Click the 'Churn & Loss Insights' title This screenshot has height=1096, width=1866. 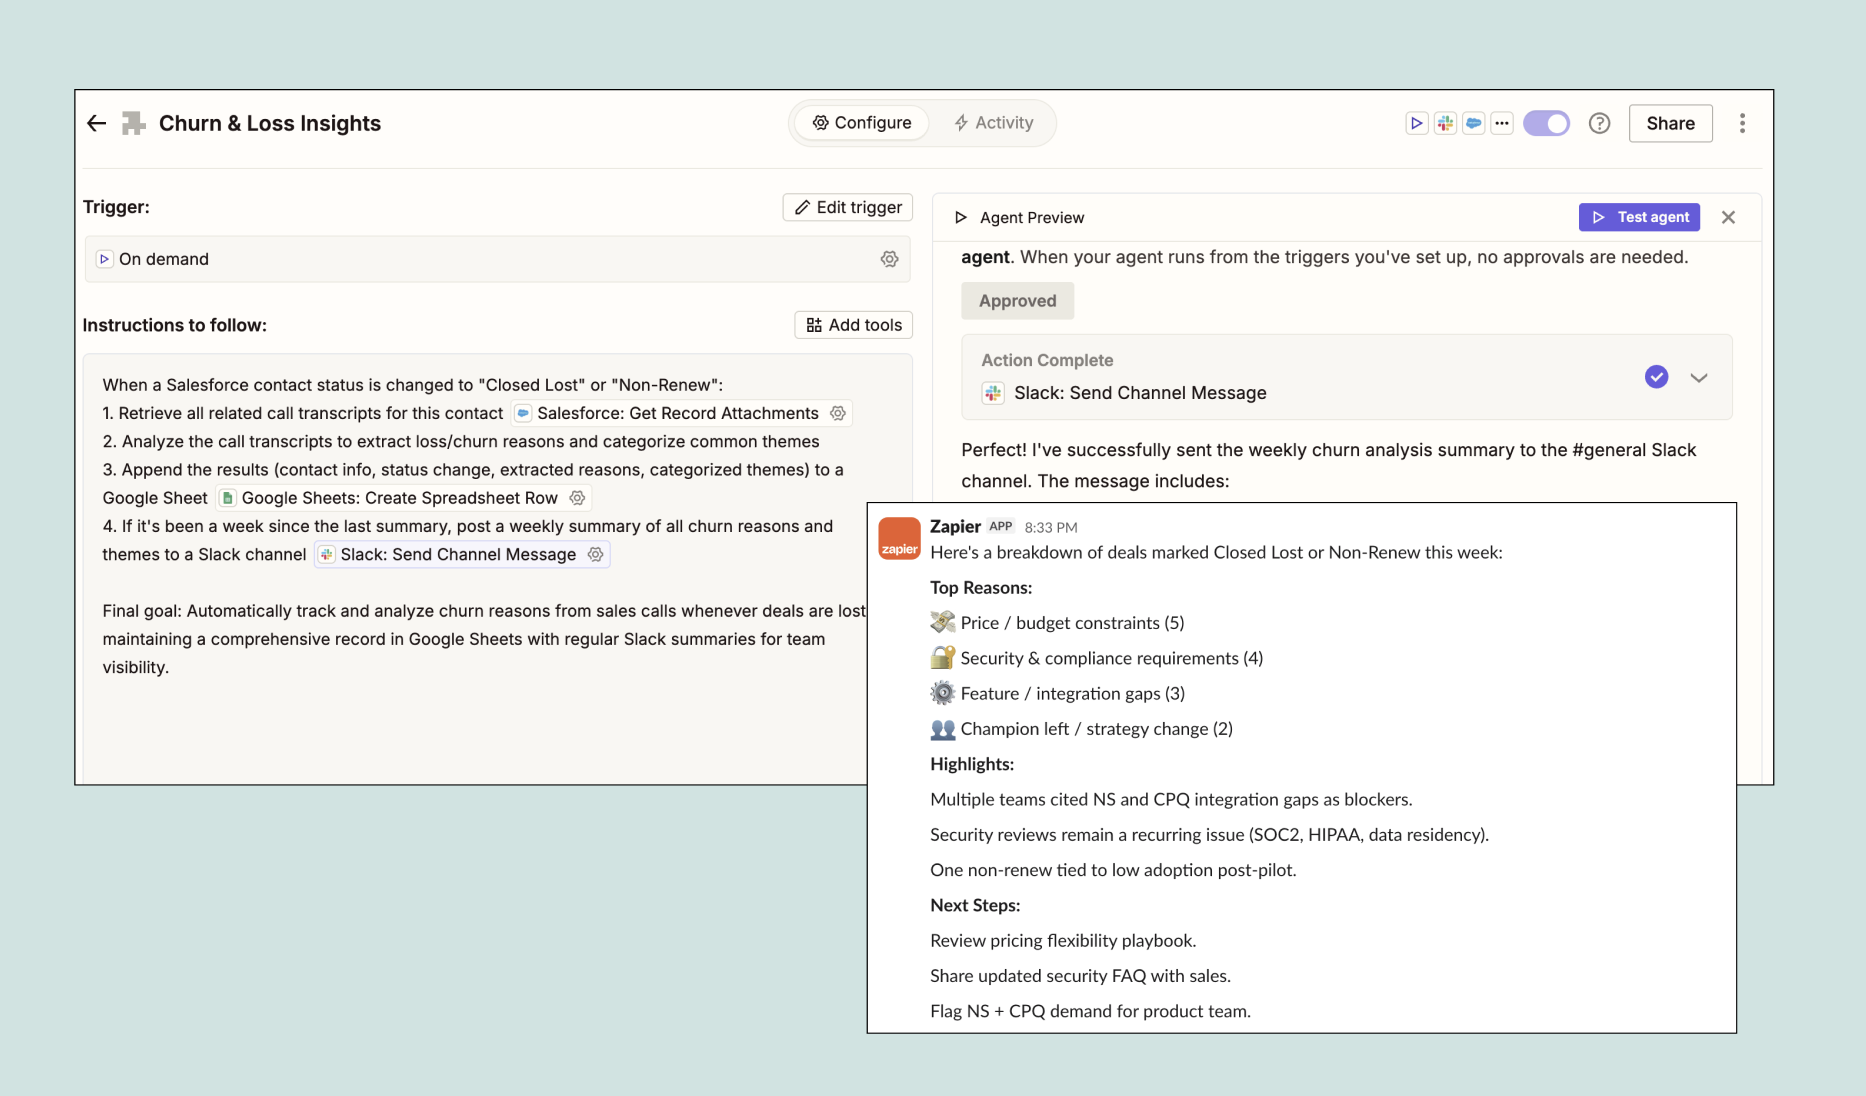point(270,123)
